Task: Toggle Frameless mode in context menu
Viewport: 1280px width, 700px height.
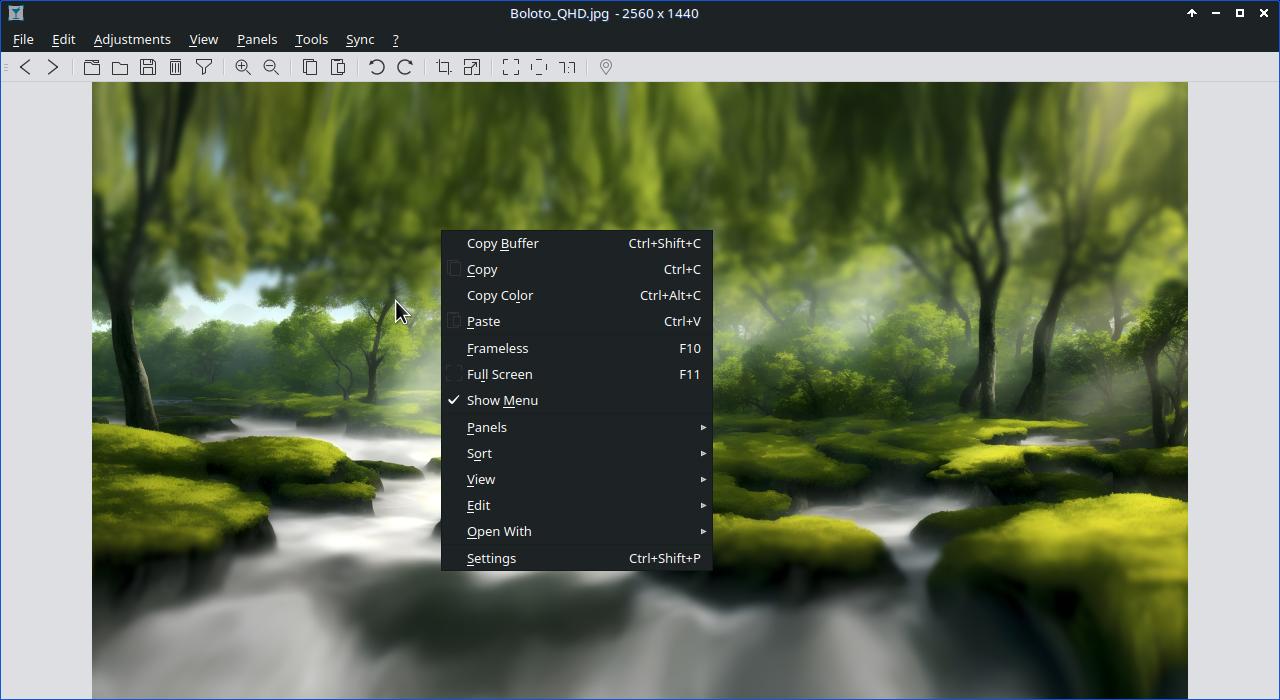Action: 497,348
